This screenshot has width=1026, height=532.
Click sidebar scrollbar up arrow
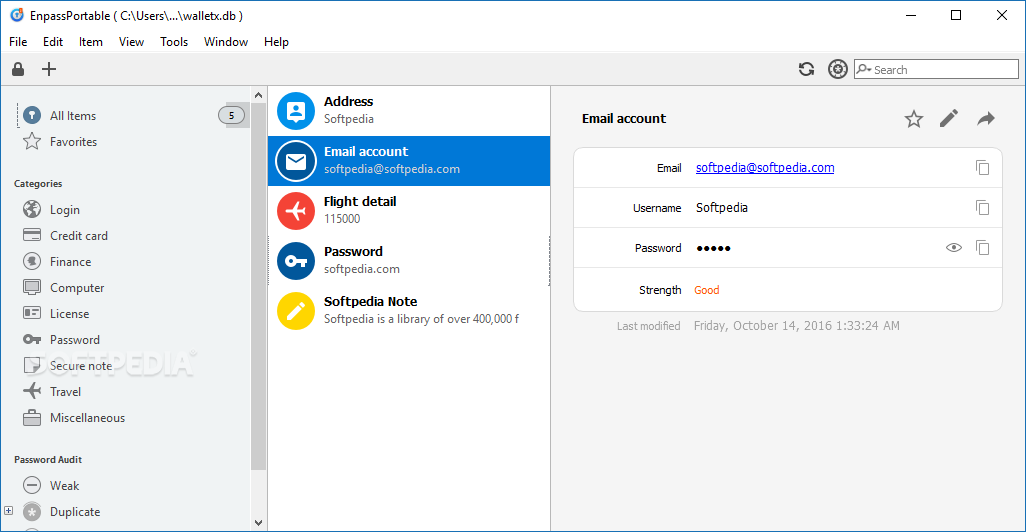point(258,95)
